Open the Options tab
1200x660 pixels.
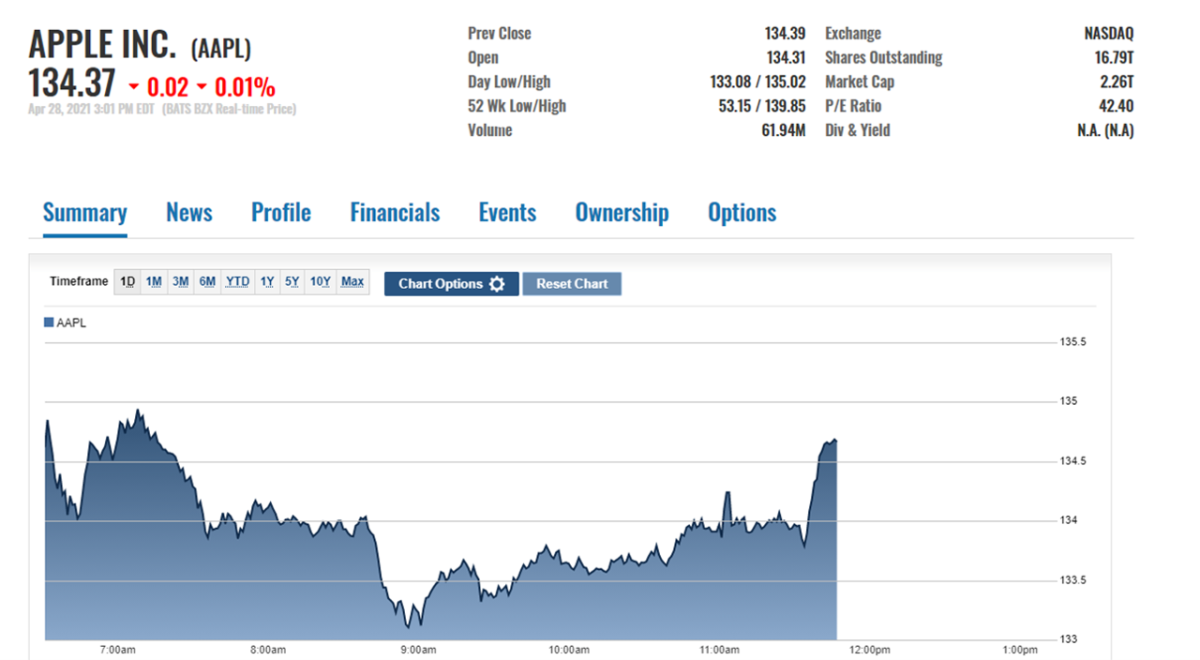pos(742,213)
